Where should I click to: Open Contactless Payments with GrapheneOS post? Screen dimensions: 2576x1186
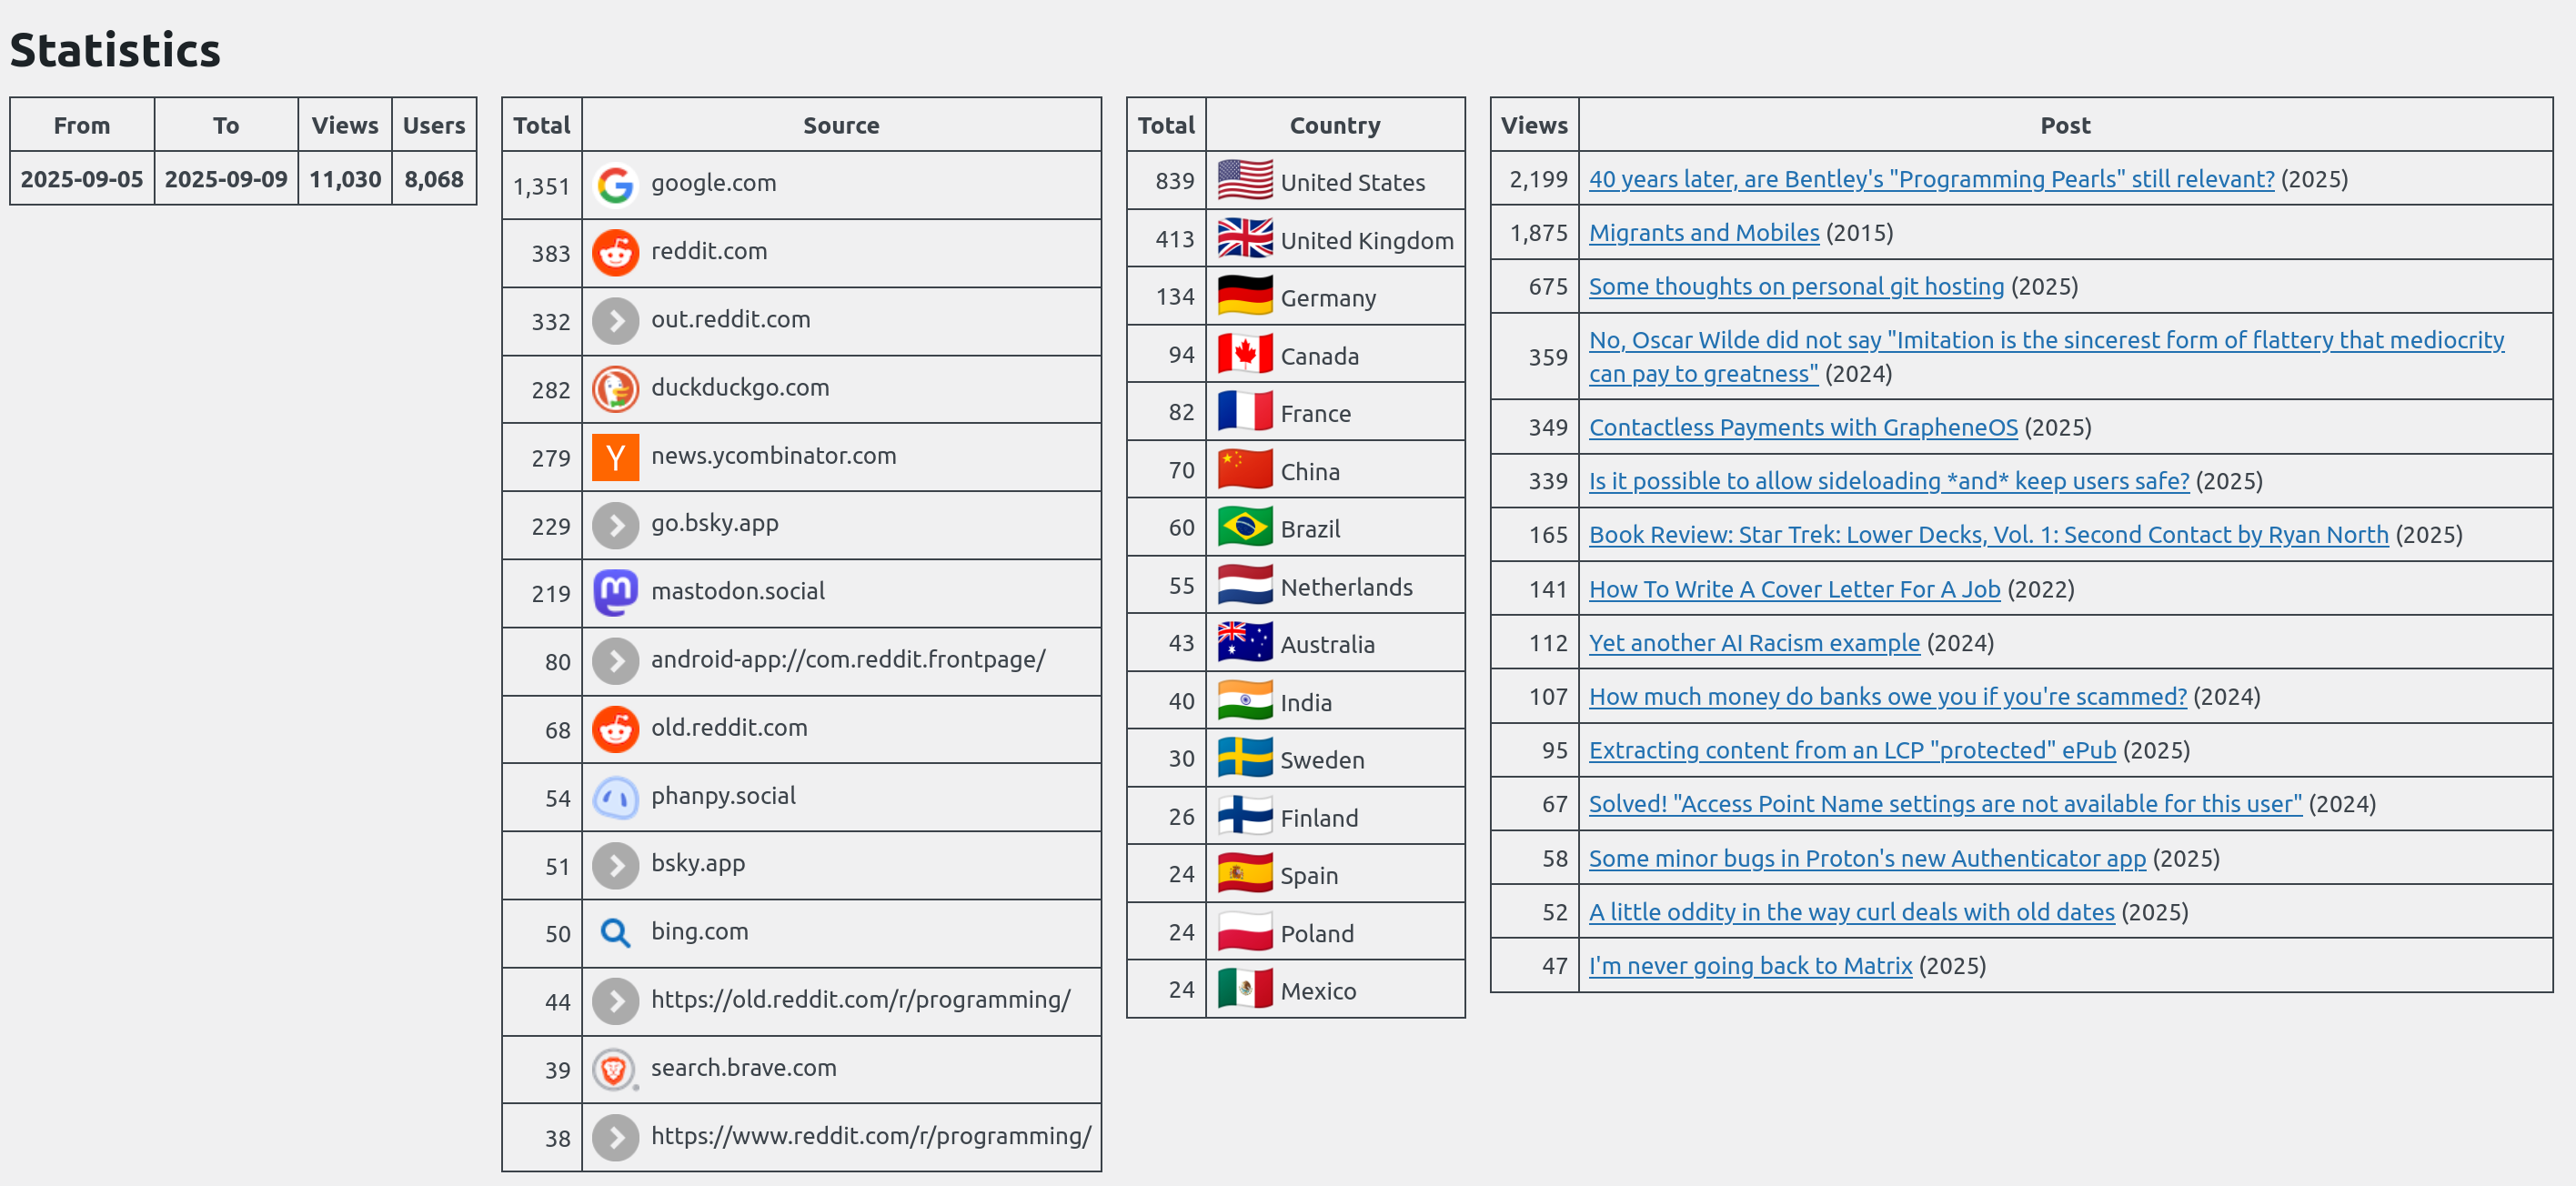(x=1803, y=428)
